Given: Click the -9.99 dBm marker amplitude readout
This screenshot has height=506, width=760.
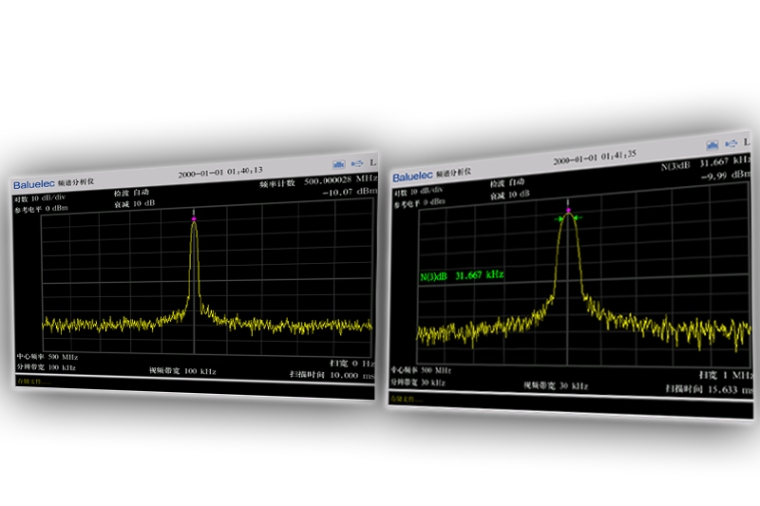Looking at the screenshot, I should tap(725, 174).
